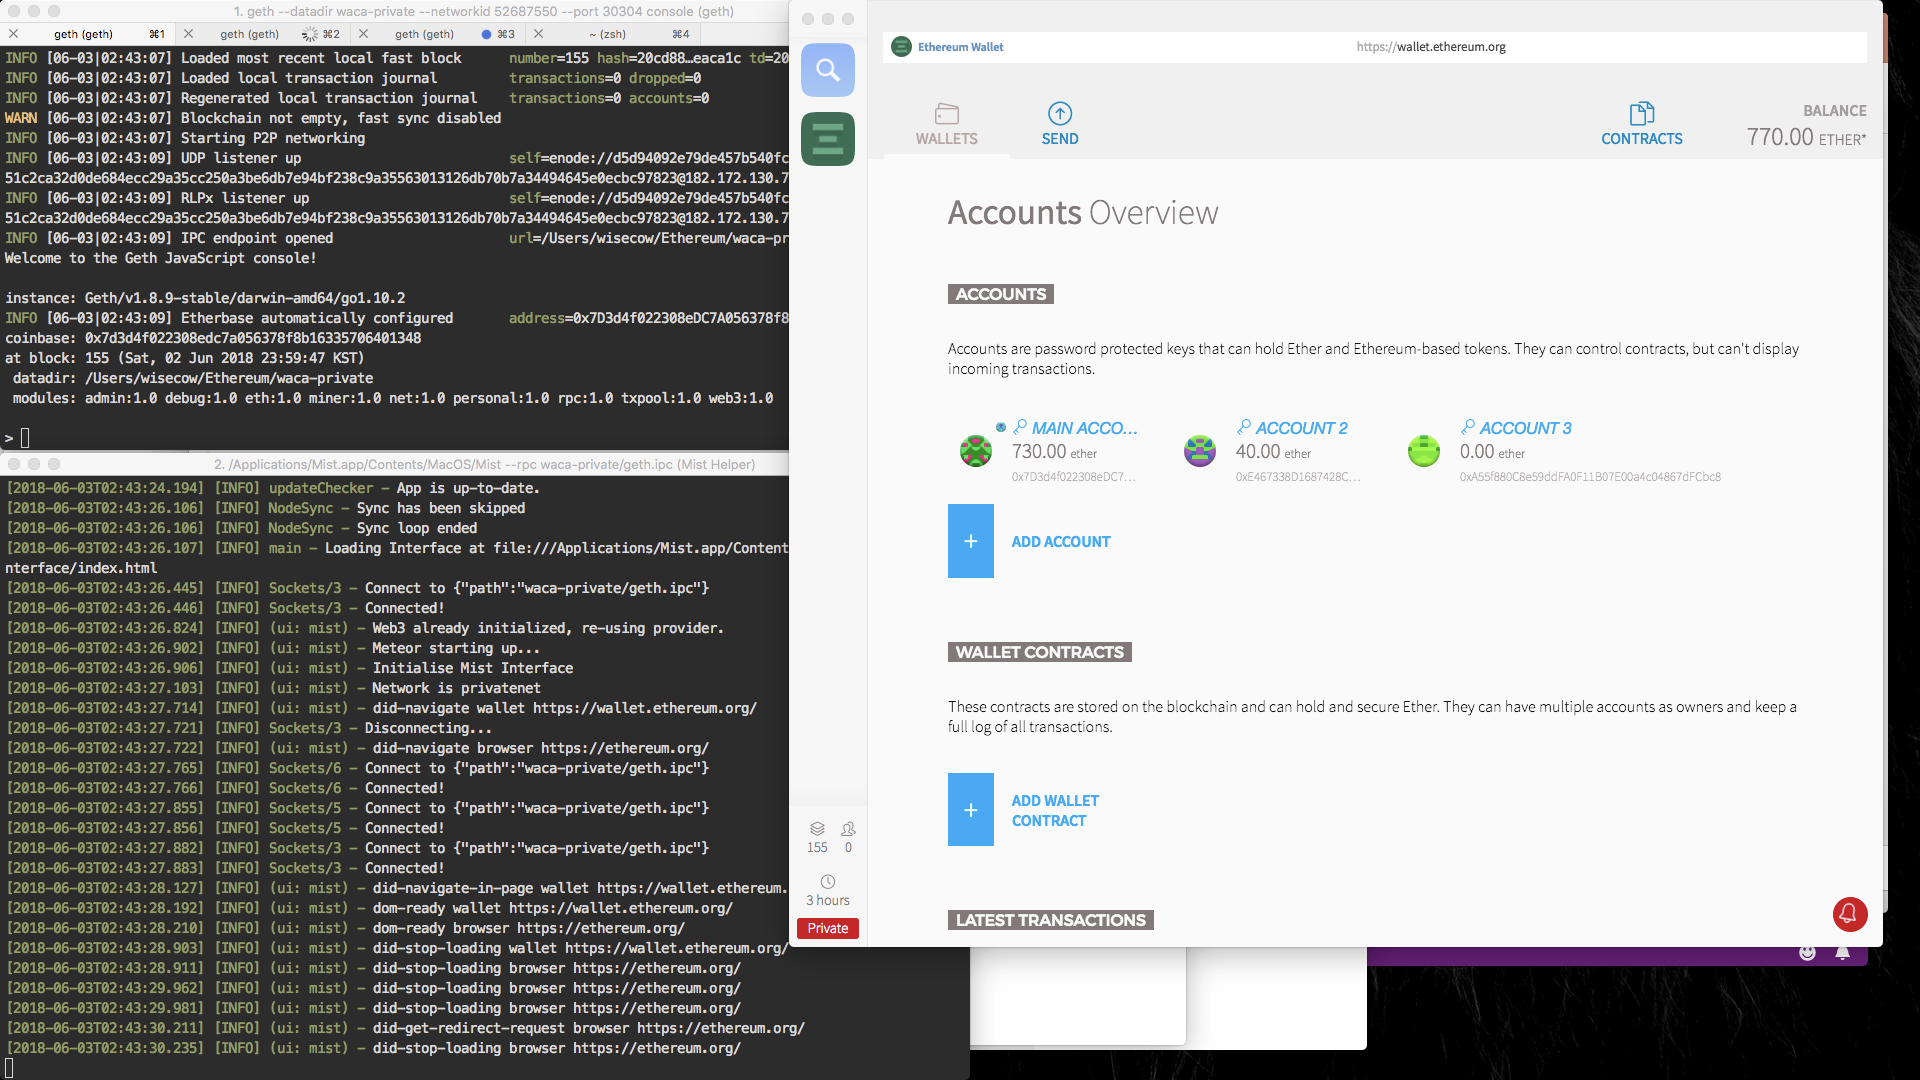Click the Main Account name link
Viewport: 1920px width, 1080px height.
point(1084,428)
